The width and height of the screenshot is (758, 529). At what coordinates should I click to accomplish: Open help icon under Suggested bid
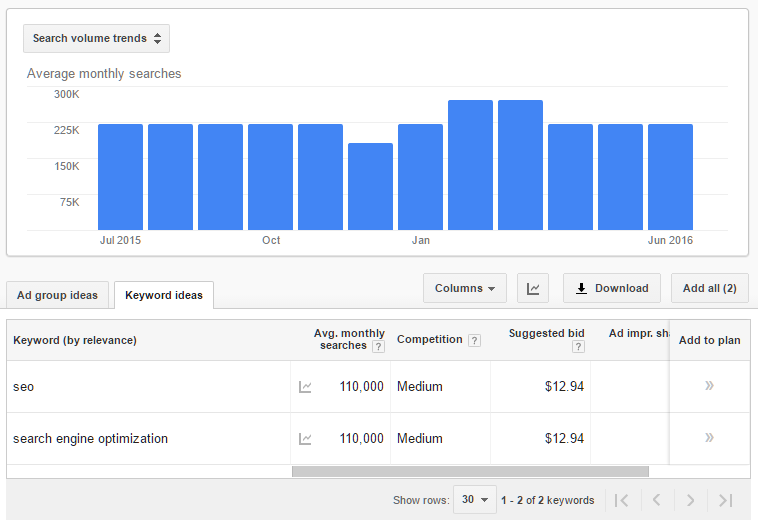coord(578,347)
